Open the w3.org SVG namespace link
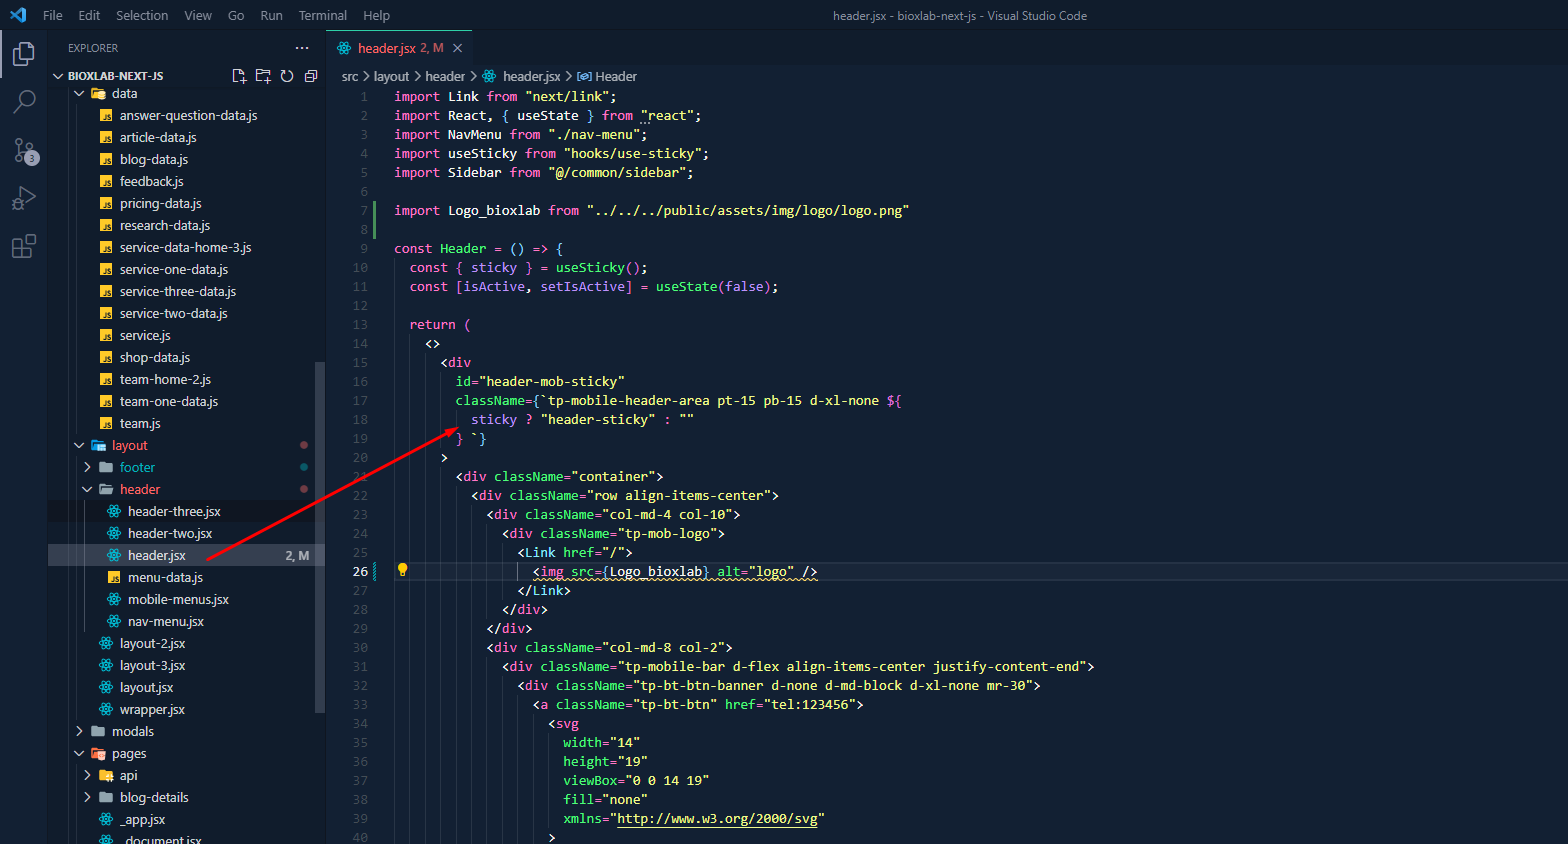The image size is (1568, 844). tap(718, 818)
